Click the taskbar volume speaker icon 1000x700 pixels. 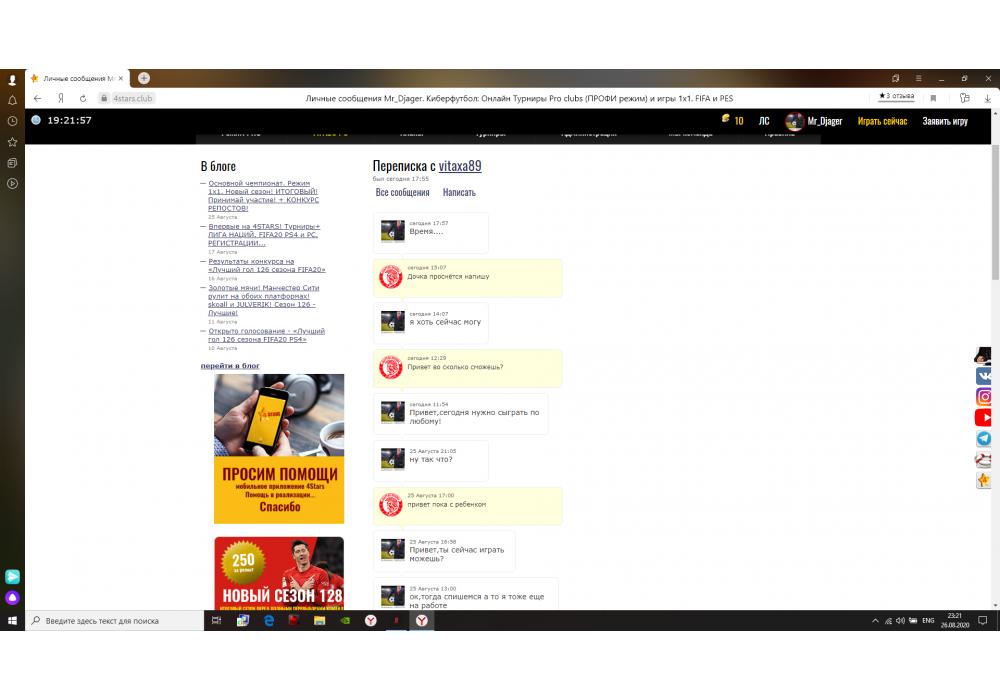point(900,620)
